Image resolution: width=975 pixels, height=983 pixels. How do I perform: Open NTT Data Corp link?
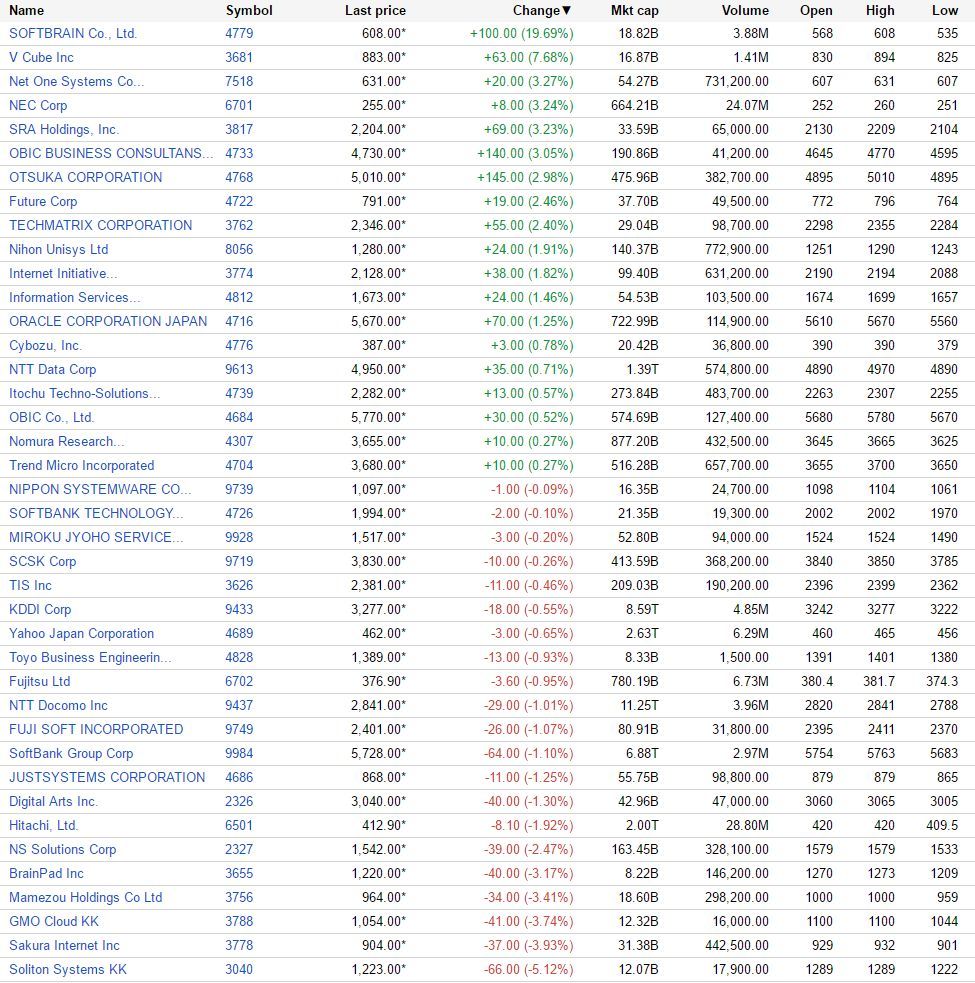53,370
